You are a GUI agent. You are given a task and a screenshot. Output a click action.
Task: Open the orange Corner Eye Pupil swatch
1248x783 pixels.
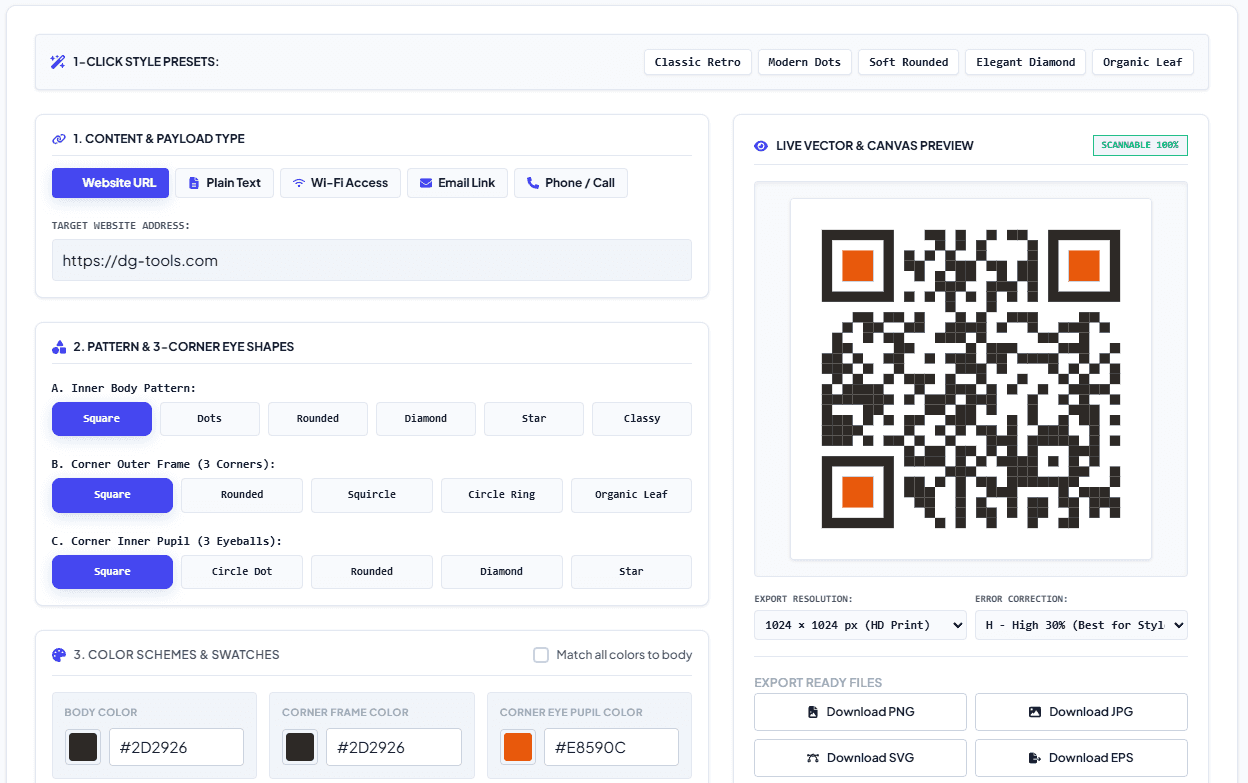tap(518, 747)
